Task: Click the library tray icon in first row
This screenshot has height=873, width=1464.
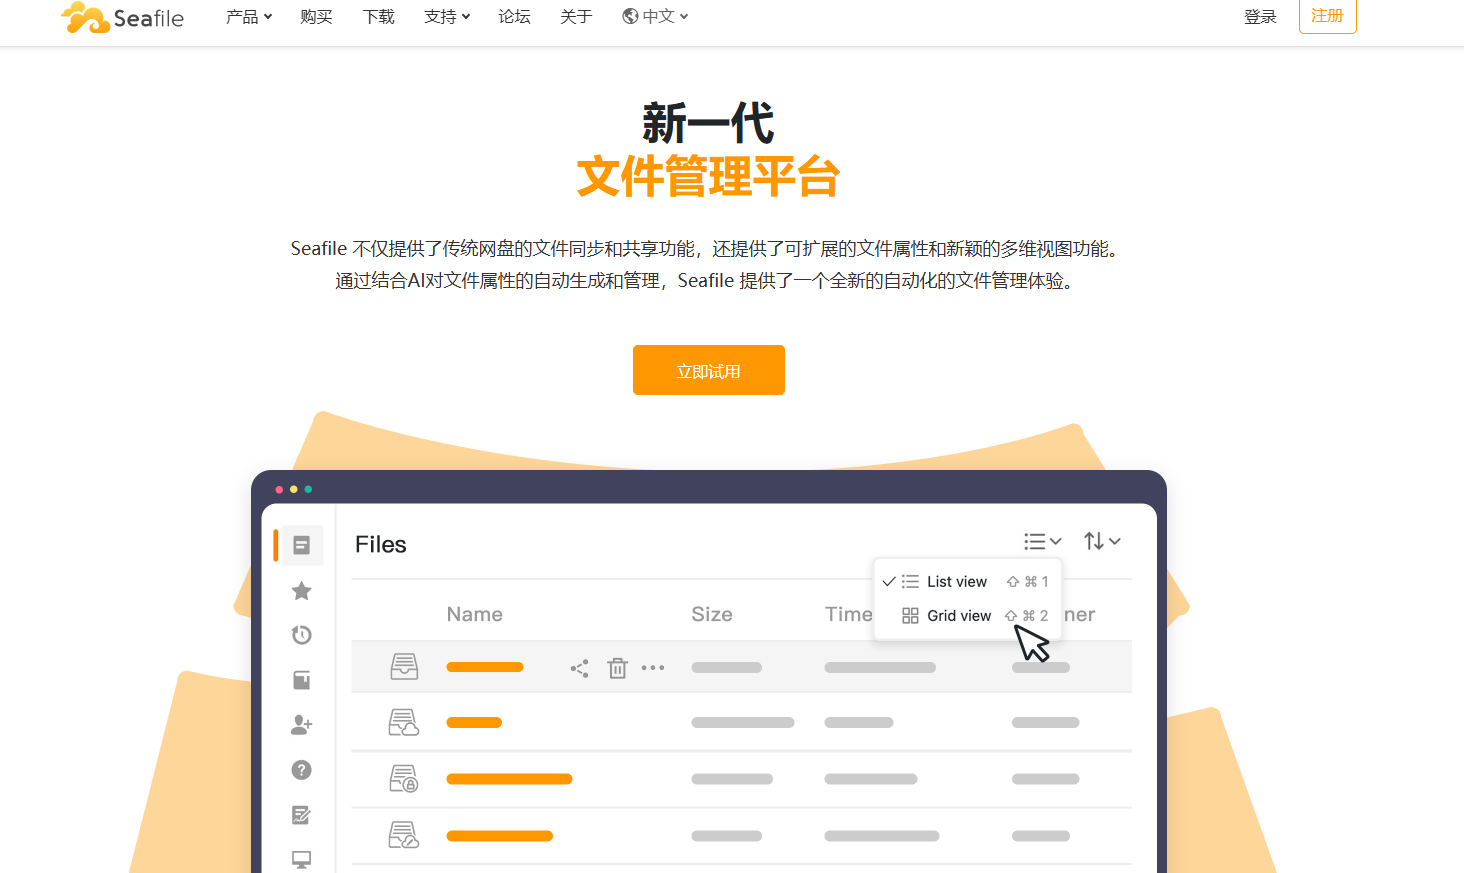Action: point(404,666)
